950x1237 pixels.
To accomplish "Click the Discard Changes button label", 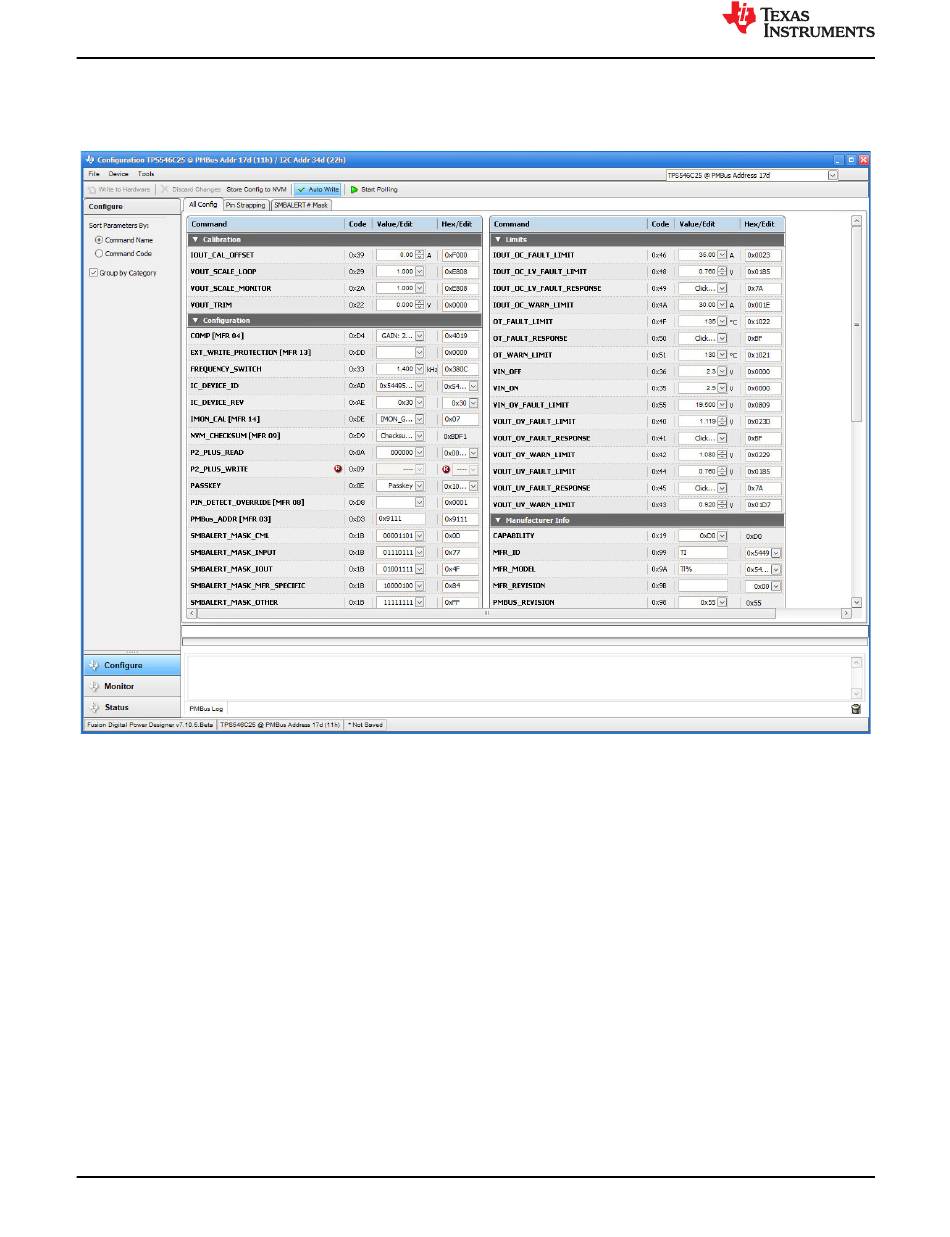I will (196, 189).
